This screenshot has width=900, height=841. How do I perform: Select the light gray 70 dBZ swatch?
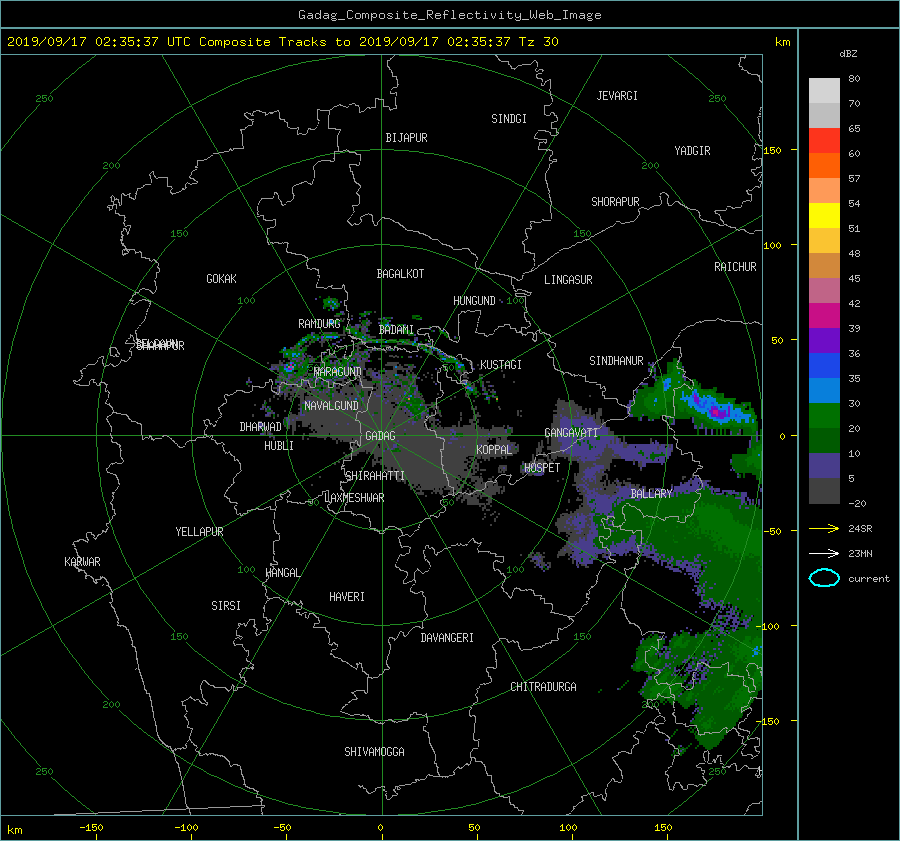tap(824, 91)
